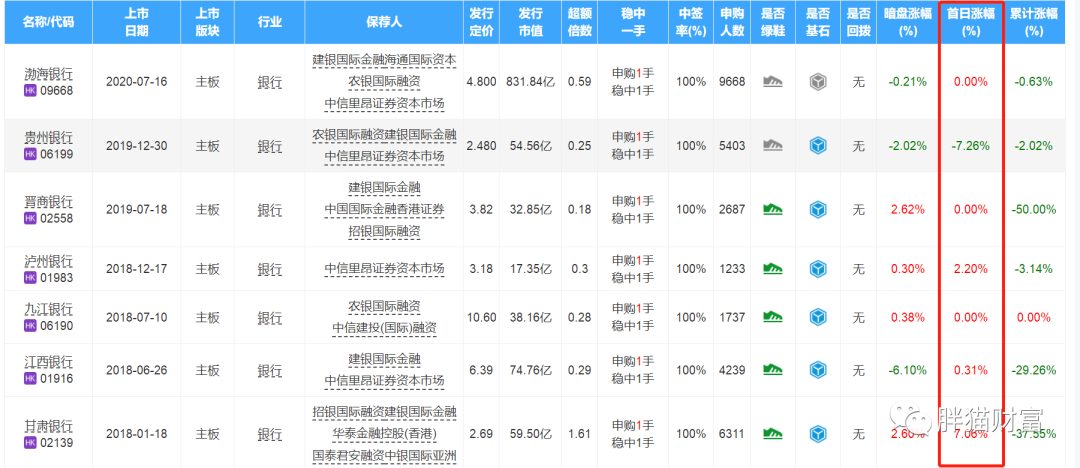Click the HK badge beside code 01983

coord(30,277)
